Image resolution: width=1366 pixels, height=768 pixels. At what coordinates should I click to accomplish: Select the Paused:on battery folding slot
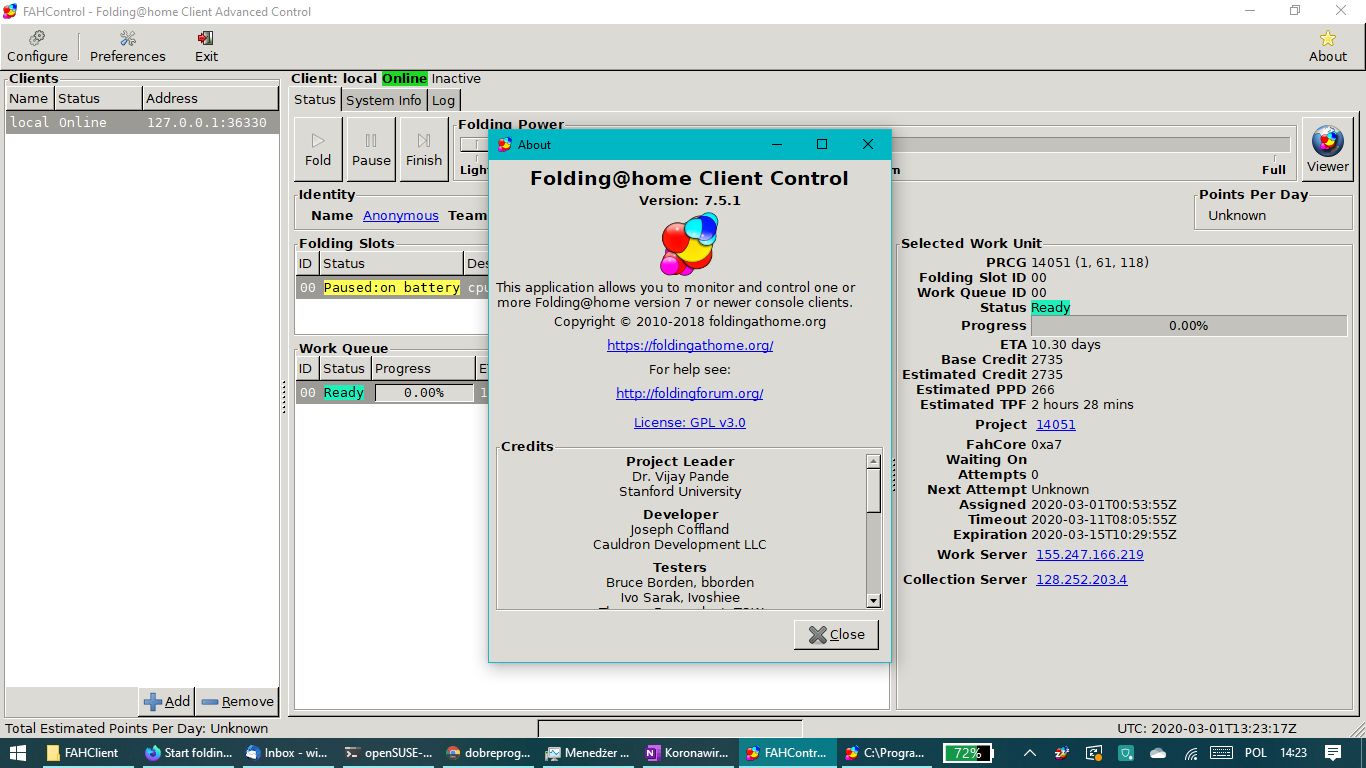392,287
